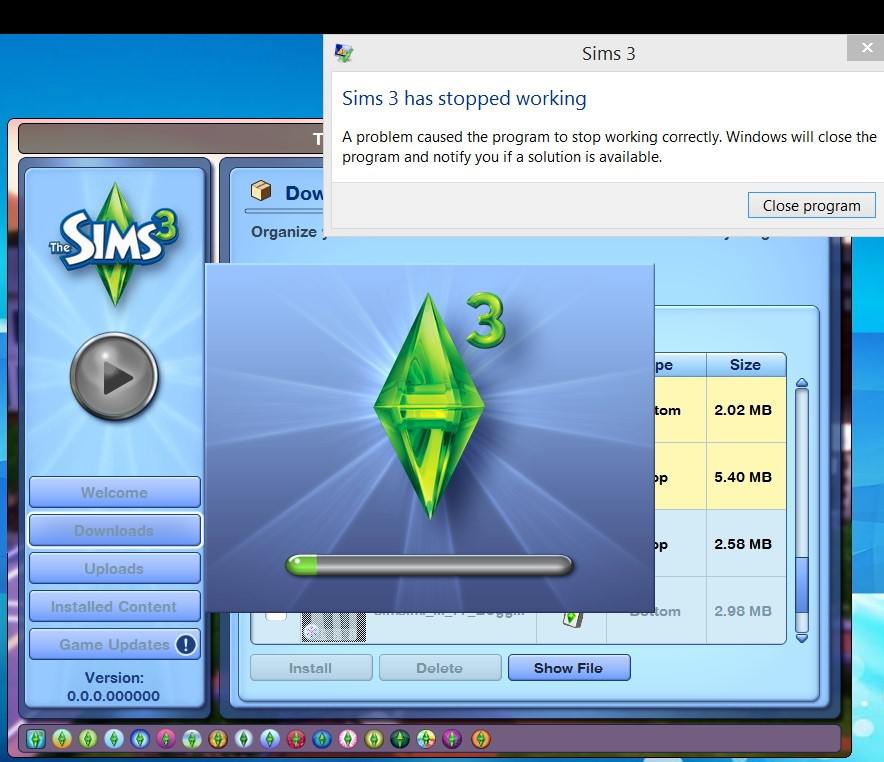The image size is (884, 762).
Task: Click the downloads list scrollbar thumb
Action: tap(802, 584)
